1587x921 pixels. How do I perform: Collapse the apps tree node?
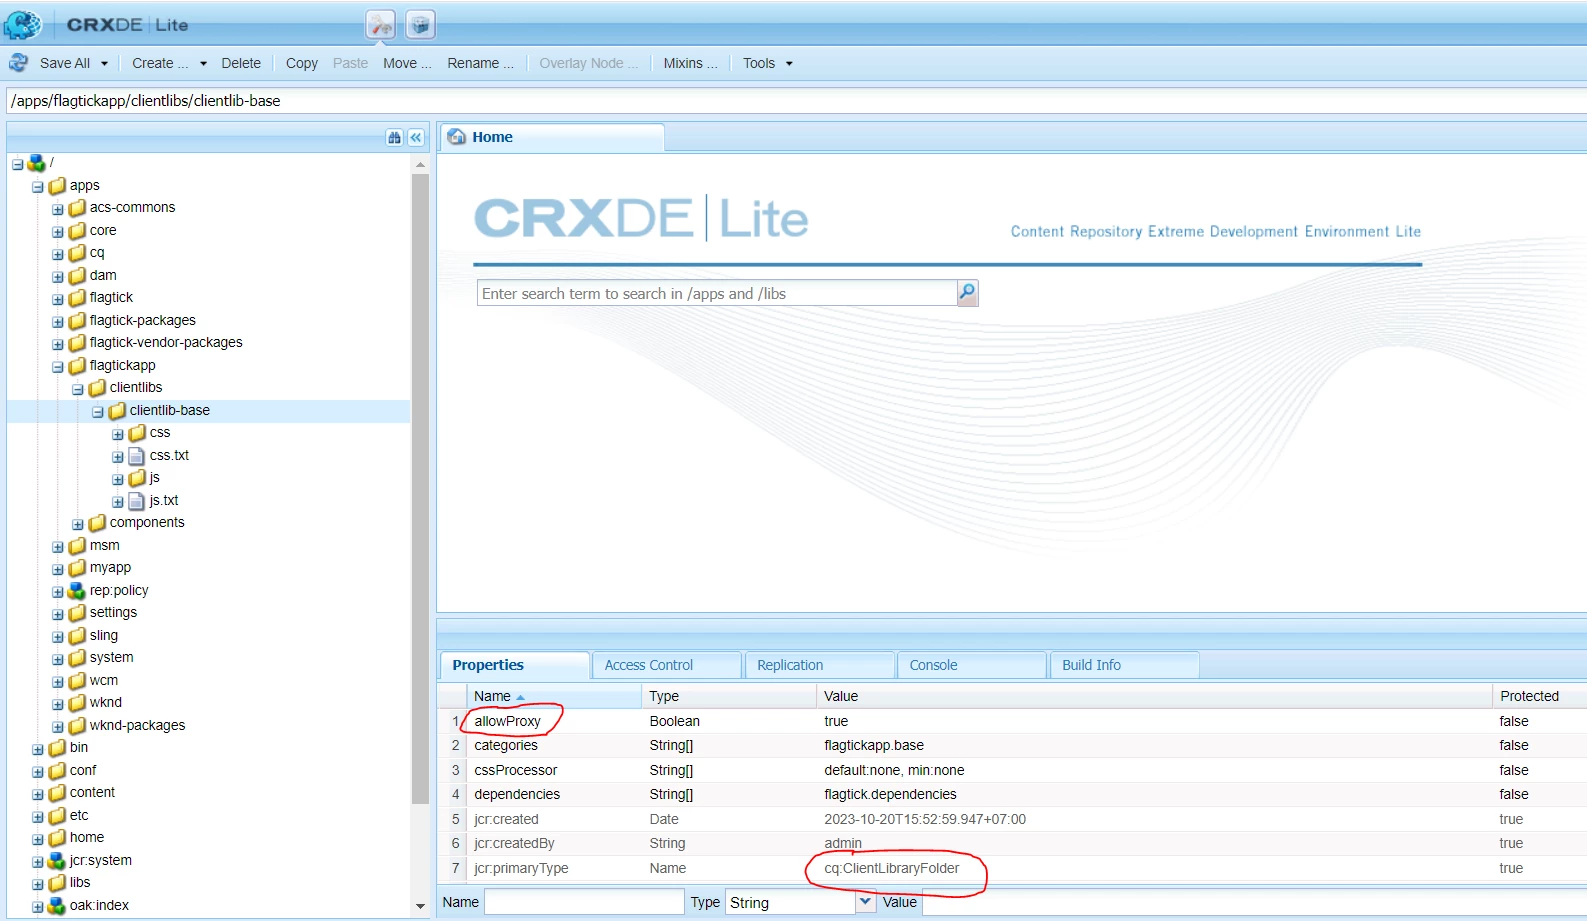click(37, 187)
